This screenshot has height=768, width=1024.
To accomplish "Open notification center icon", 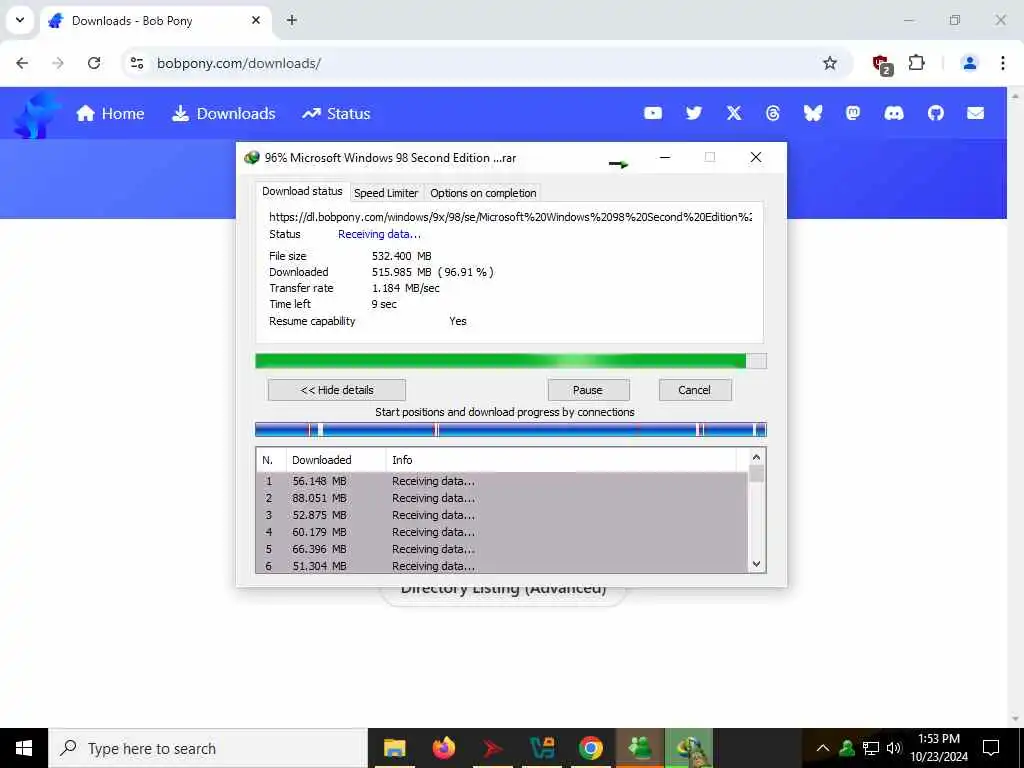I will [x=991, y=748].
